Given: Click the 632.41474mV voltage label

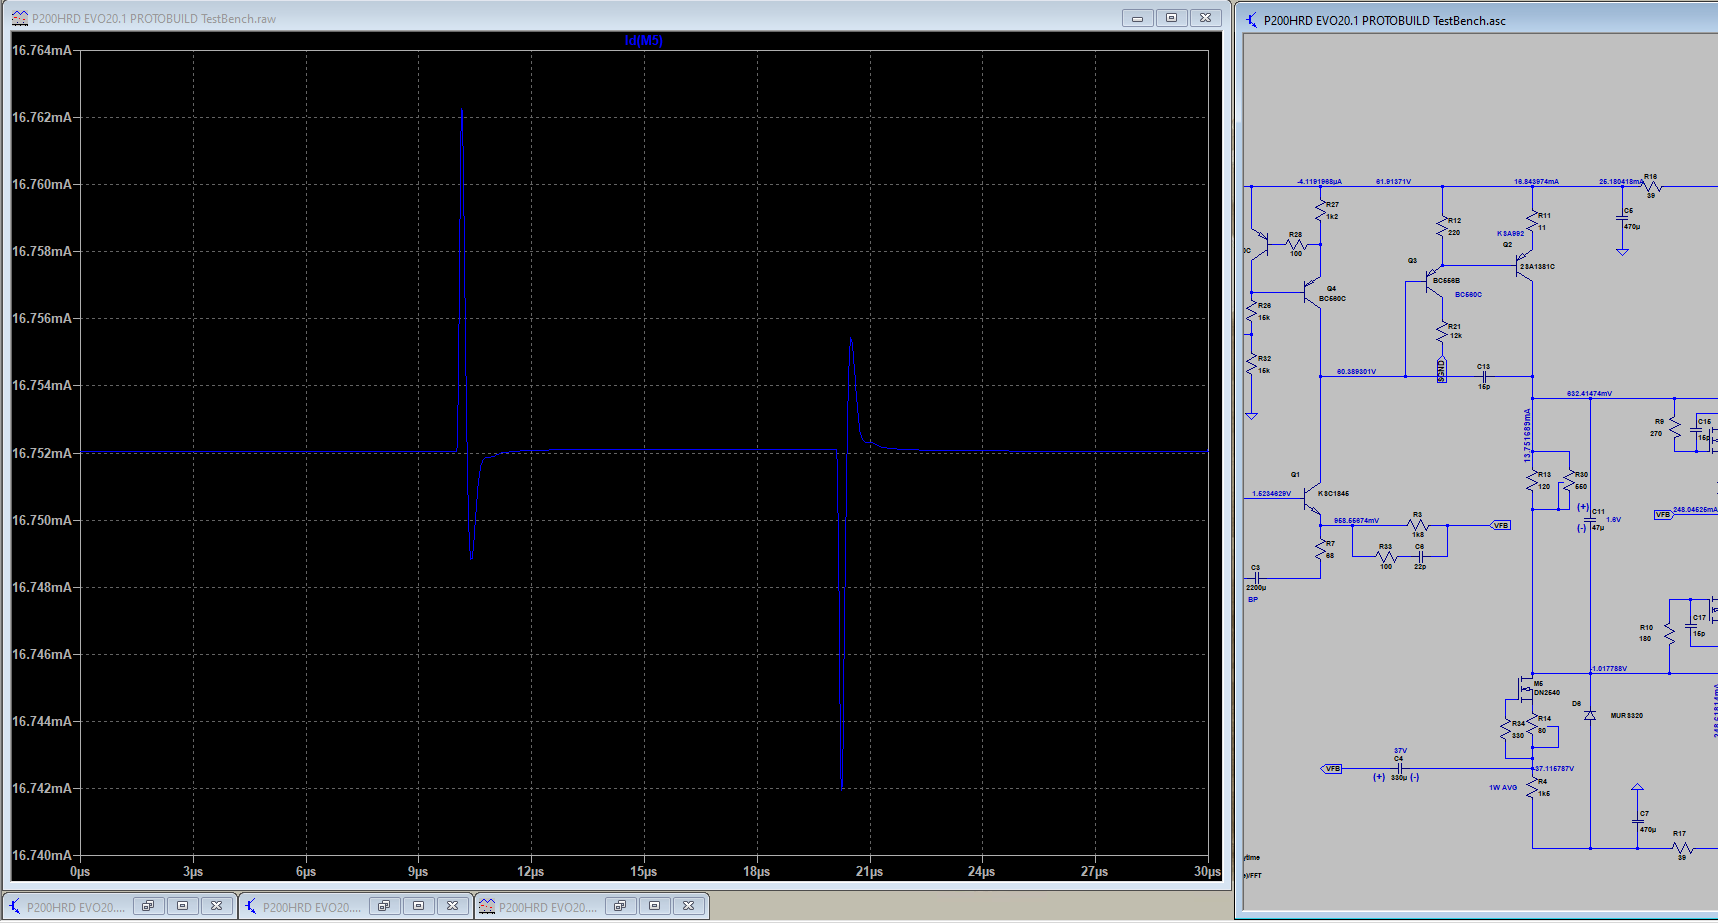Looking at the screenshot, I should point(1589,394).
